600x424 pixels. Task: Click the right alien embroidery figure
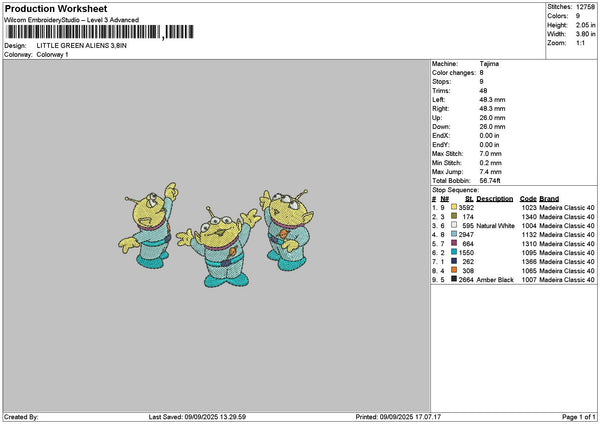287,230
